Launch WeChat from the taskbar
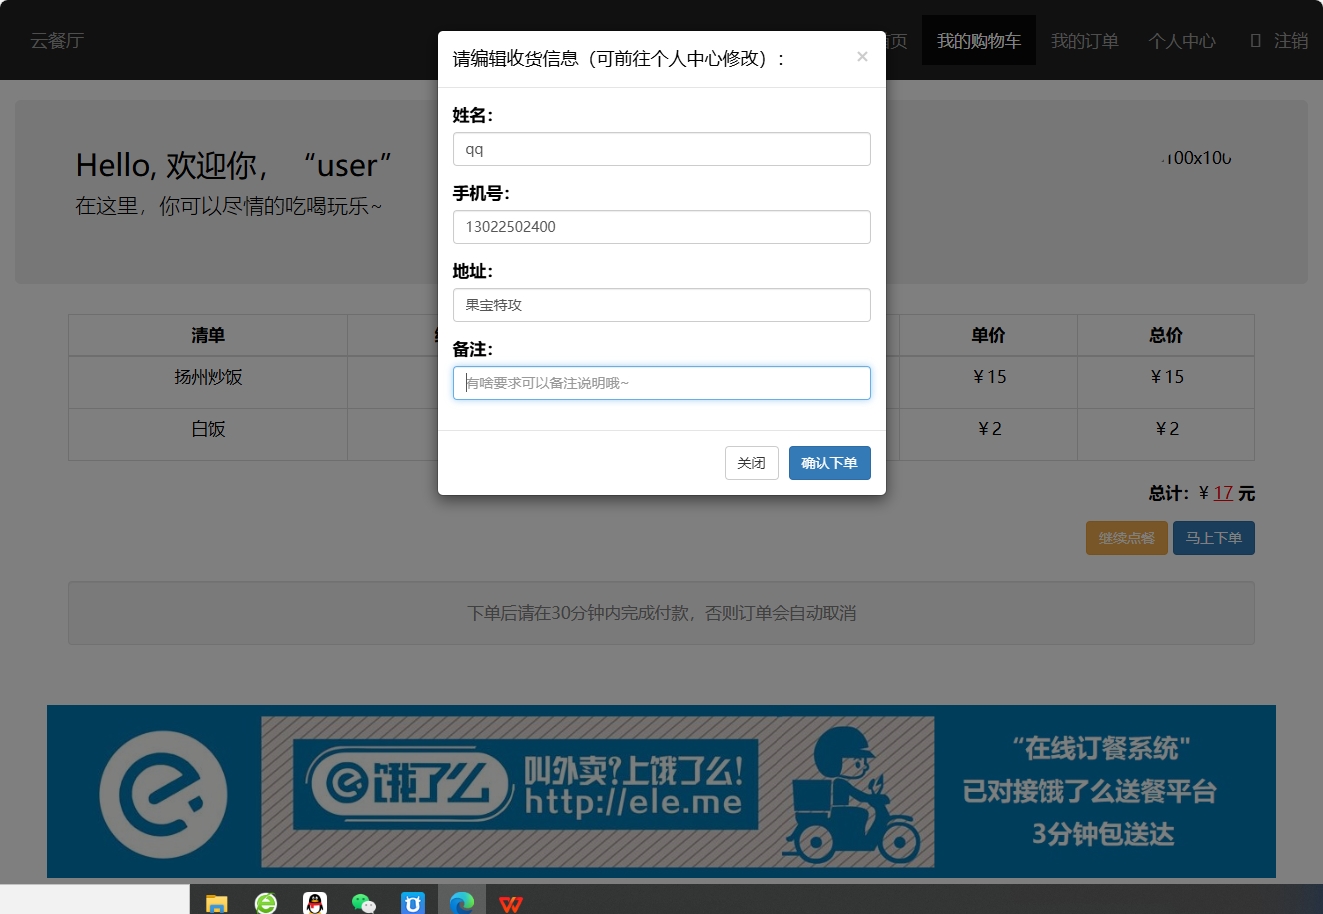 point(364,901)
